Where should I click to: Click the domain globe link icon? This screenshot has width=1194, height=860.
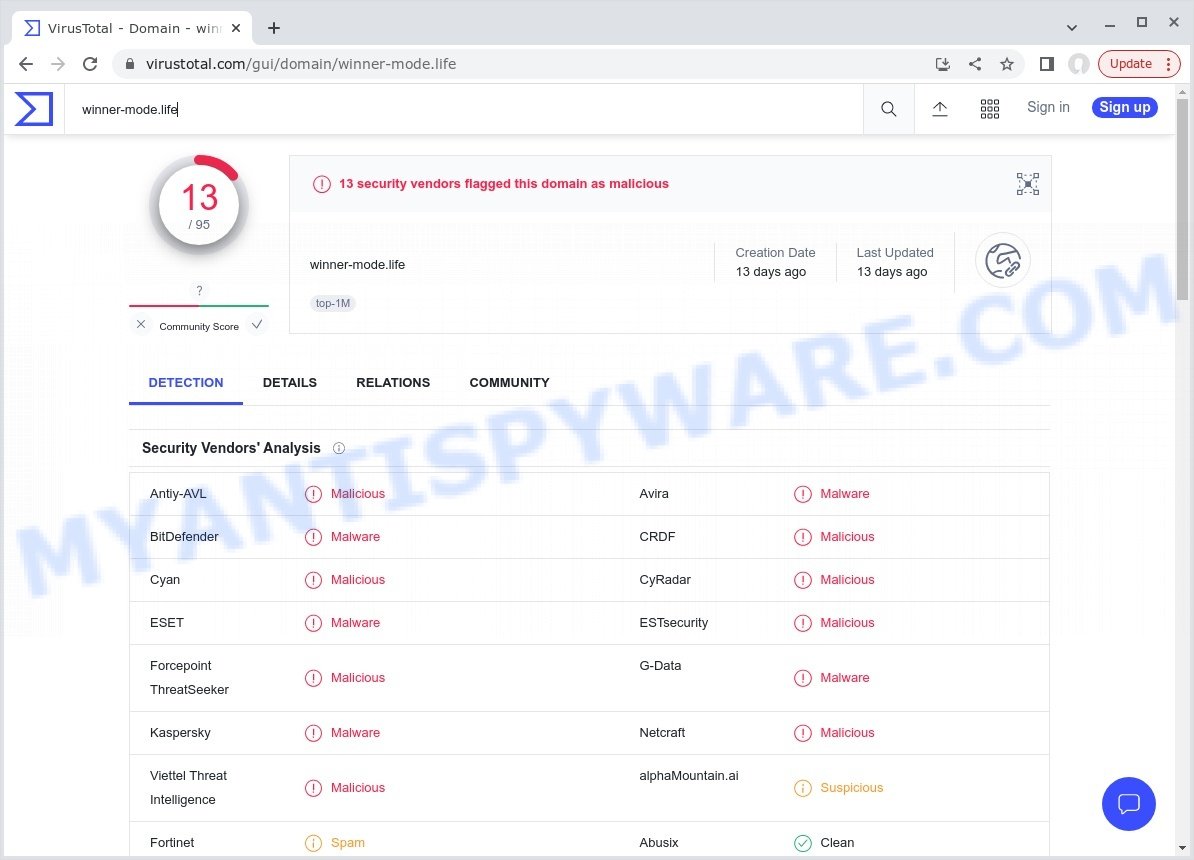point(1003,261)
